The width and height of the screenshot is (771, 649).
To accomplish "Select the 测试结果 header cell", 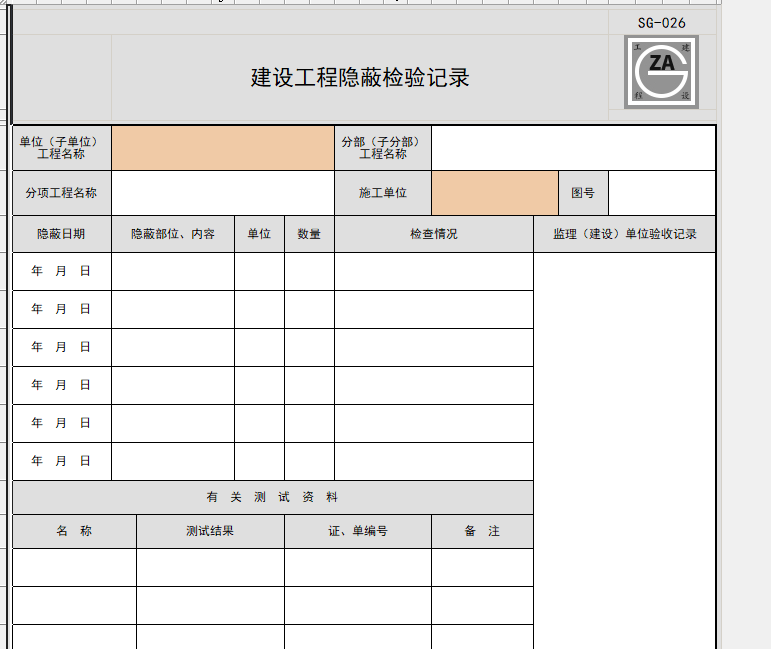I will (210, 531).
